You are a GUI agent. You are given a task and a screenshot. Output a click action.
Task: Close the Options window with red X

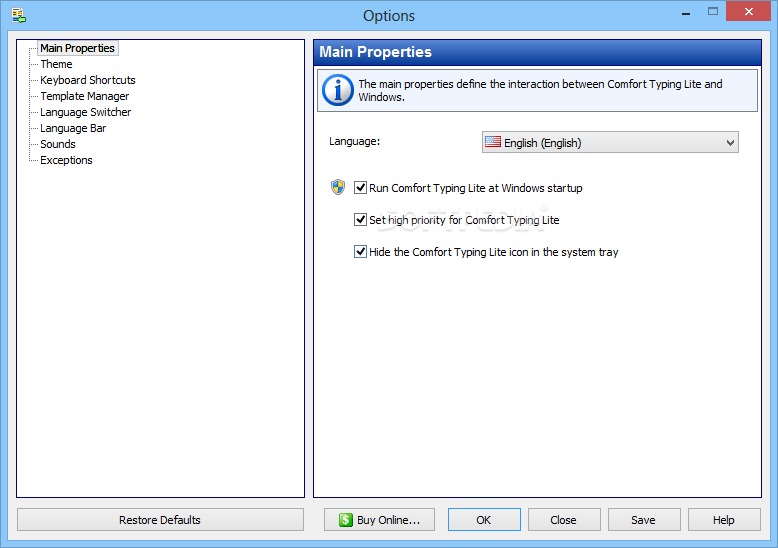pyautogui.click(x=749, y=11)
